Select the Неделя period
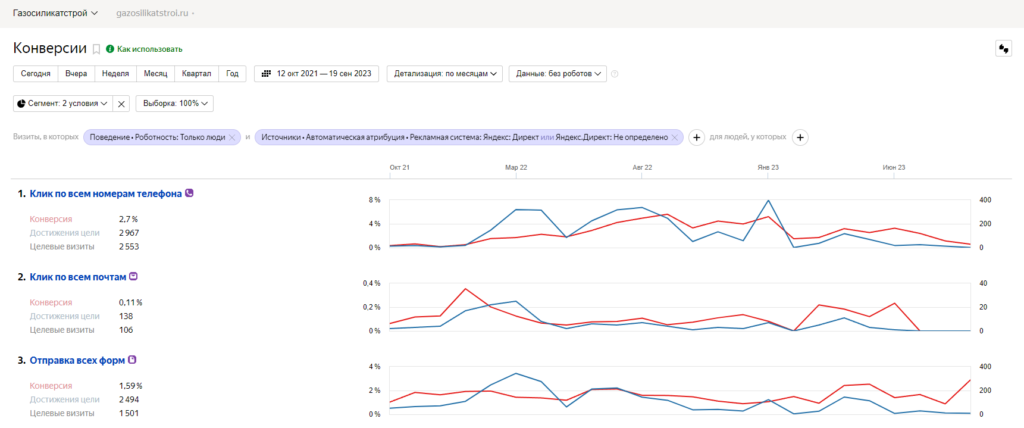Image resolution: width=1024 pixels, height=428 pixels. [x=116, y=74]
